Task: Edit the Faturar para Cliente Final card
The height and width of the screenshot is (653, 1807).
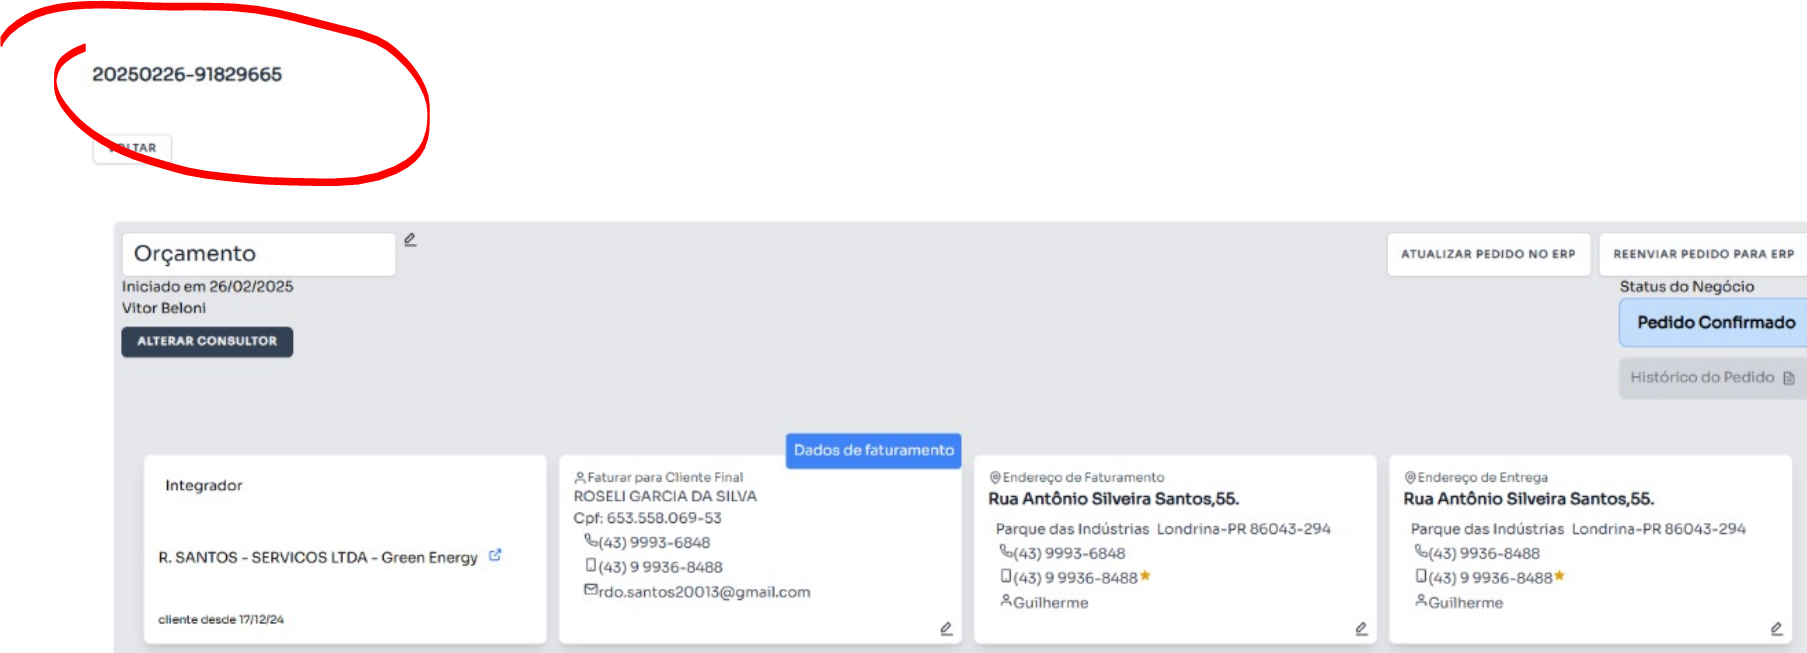Action: [x=946, y=629]
